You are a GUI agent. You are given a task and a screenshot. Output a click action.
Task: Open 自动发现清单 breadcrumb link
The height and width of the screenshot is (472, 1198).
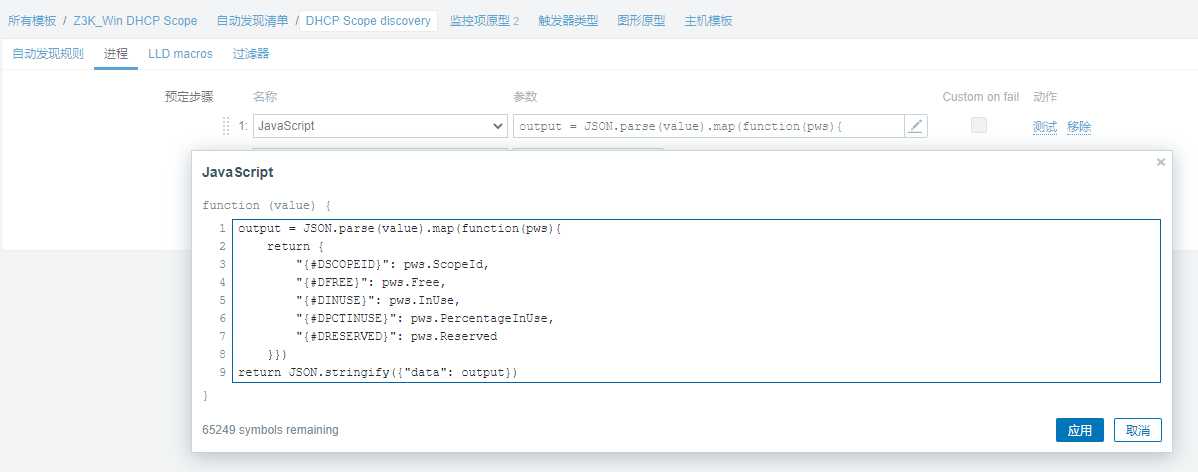pyautogui.click(x=252, y=21)
